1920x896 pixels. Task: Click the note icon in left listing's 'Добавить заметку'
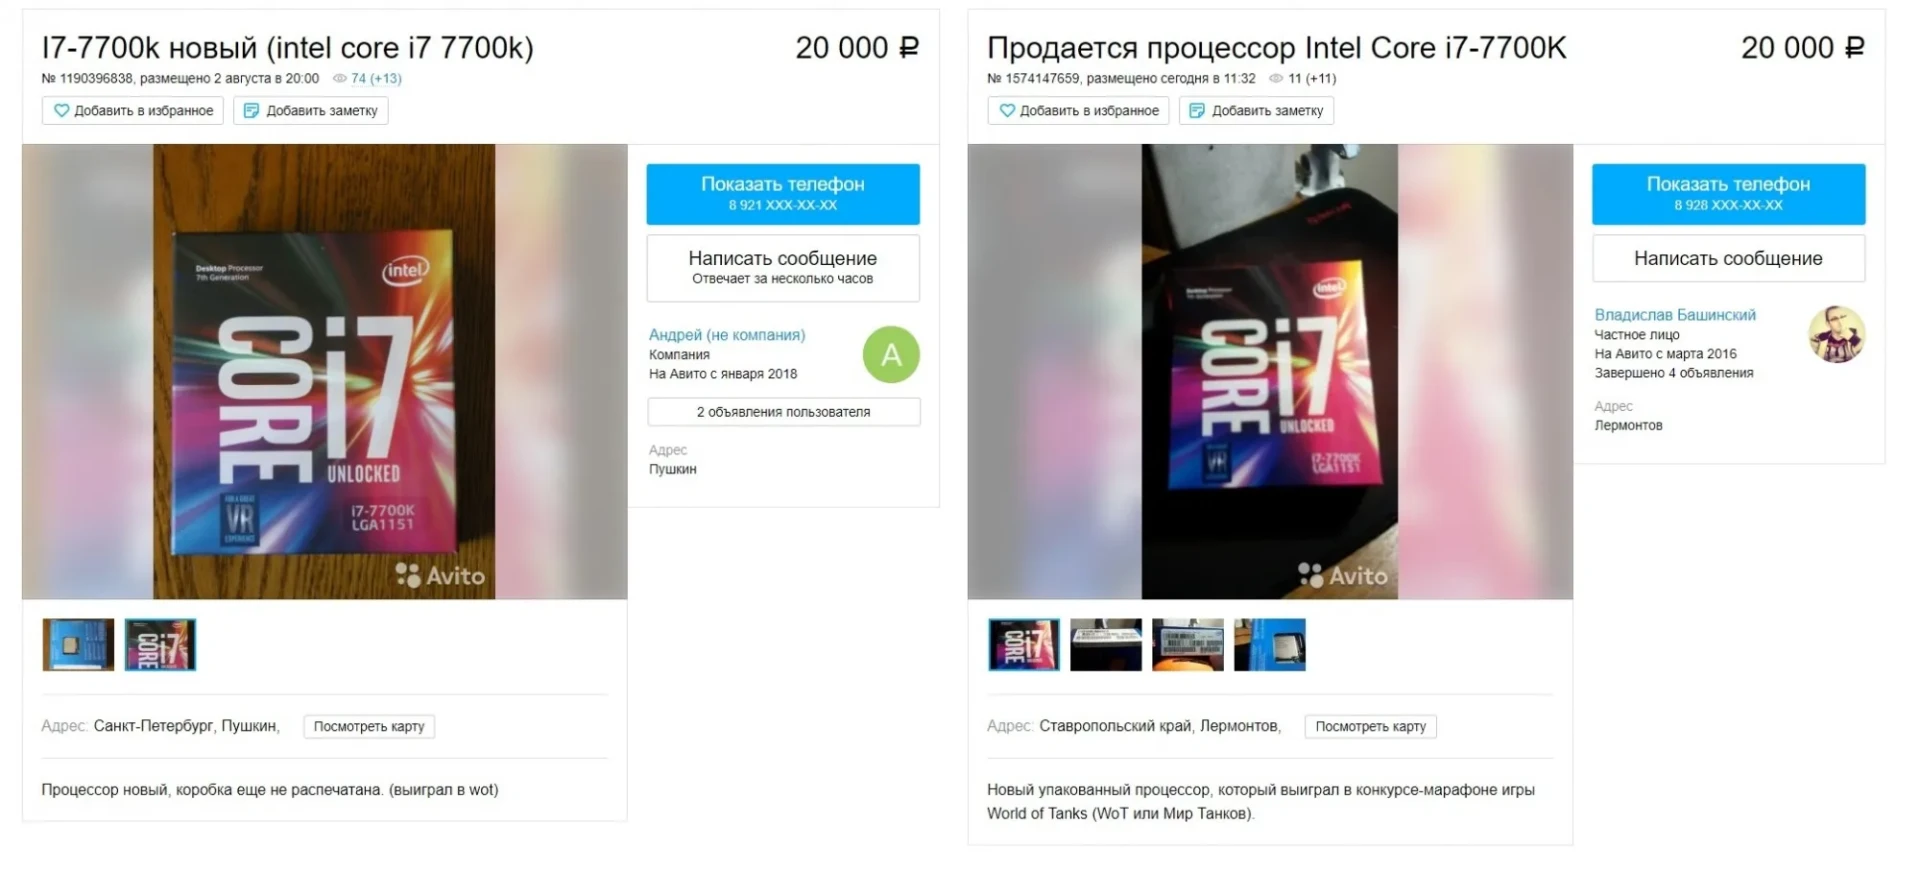pyautogui.click(x=252, y=111)
